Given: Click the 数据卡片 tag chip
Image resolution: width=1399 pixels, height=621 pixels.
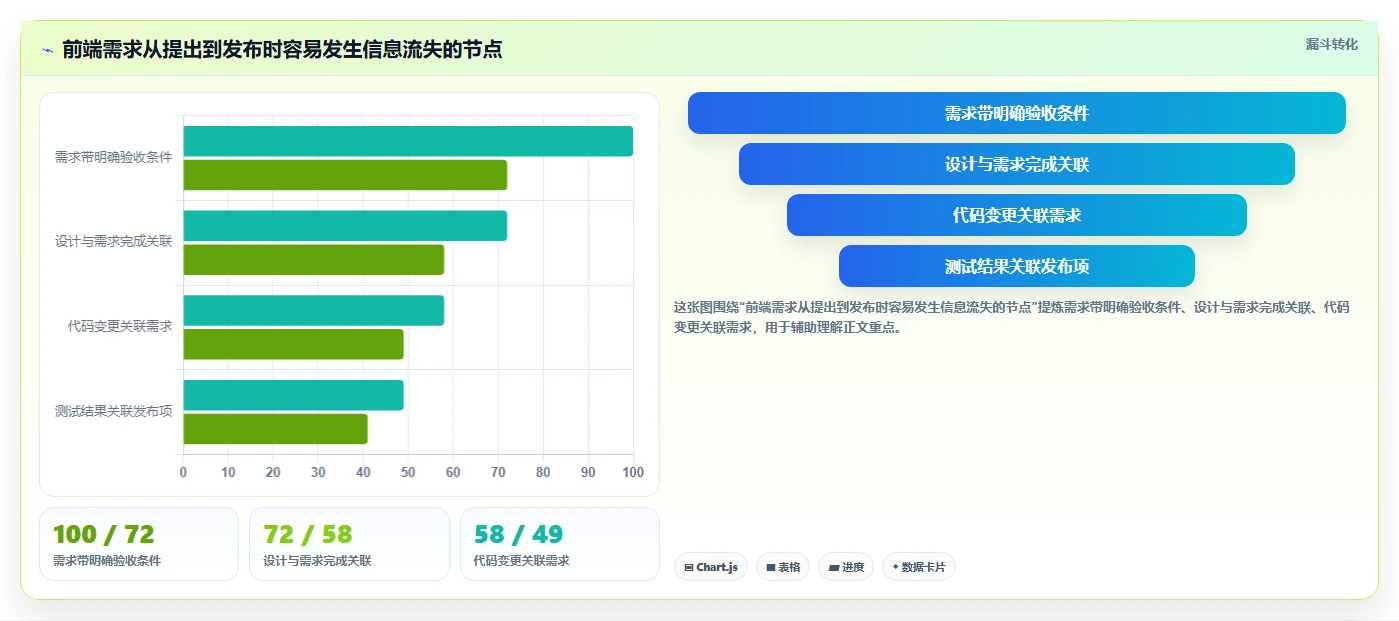Looking at the screenshot, I should pos(919,567).
